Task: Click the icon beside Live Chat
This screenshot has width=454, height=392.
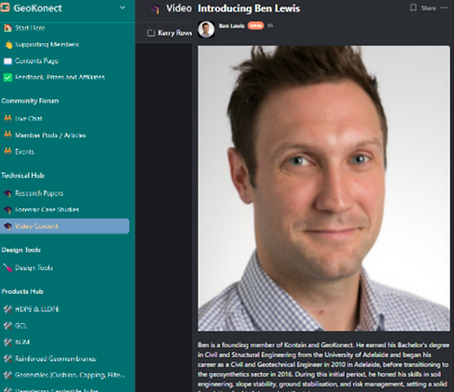Action: coord(8,118)
